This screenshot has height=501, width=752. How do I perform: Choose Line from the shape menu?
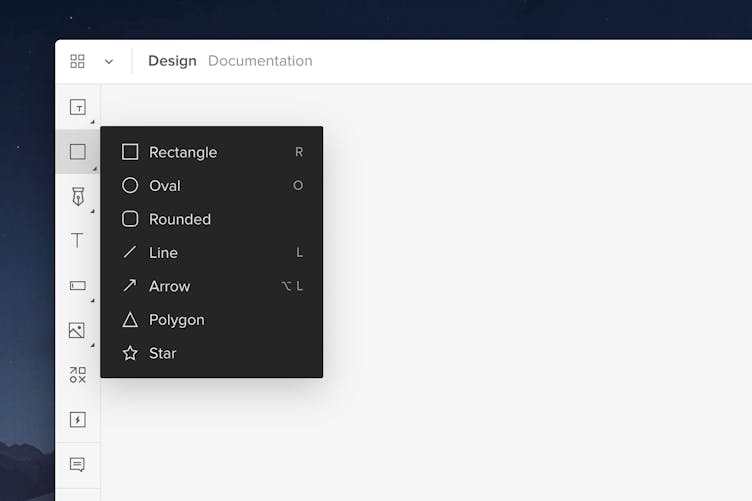click(x=212, y=253)
